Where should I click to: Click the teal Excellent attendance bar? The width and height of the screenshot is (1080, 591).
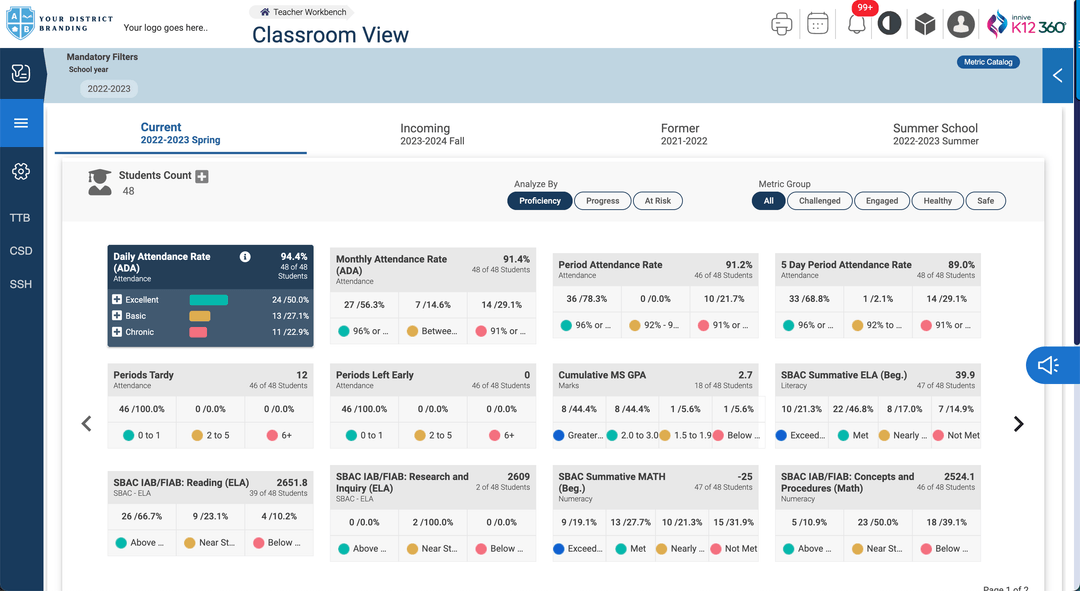tap(208, 300)
